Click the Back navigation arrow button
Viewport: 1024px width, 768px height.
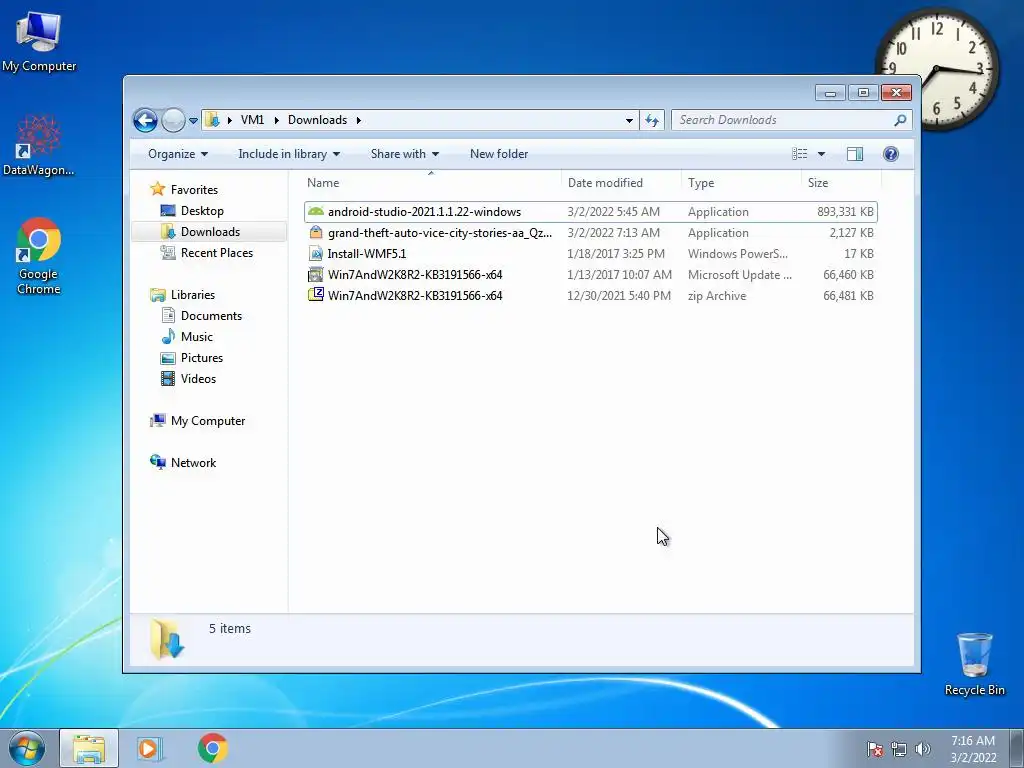coord(145,120)
